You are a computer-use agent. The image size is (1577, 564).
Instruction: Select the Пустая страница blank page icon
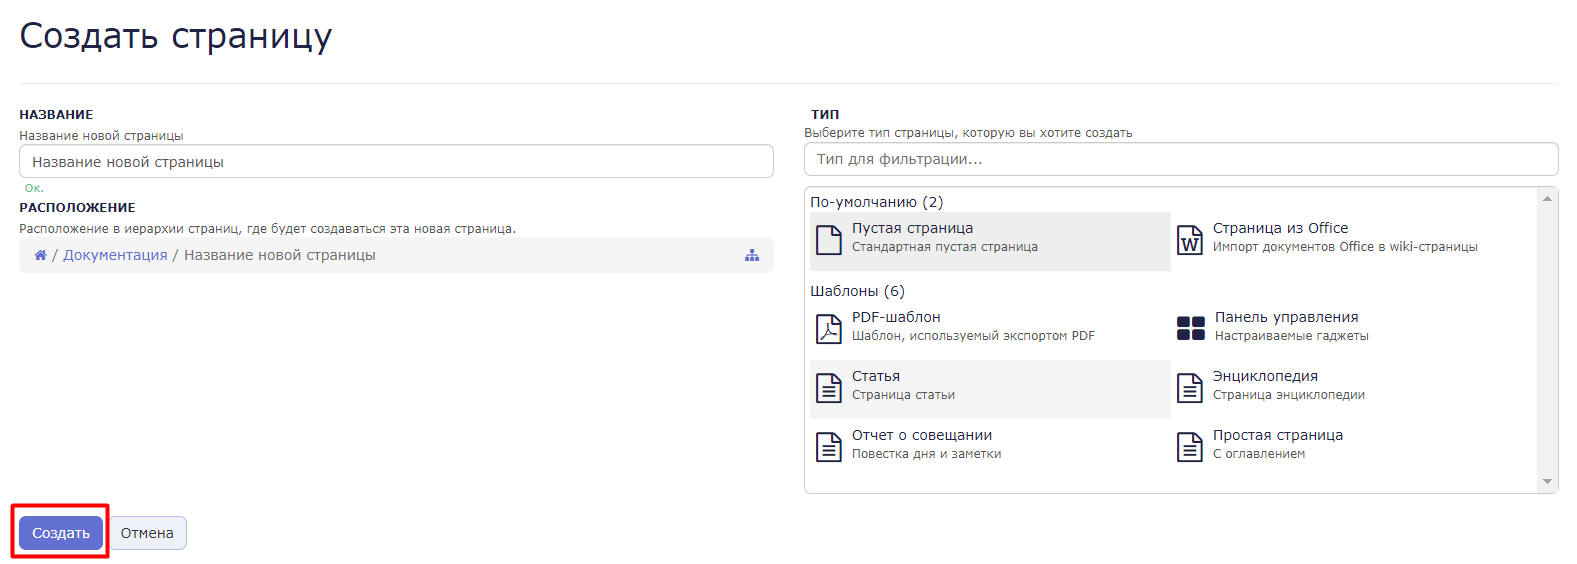829,240
